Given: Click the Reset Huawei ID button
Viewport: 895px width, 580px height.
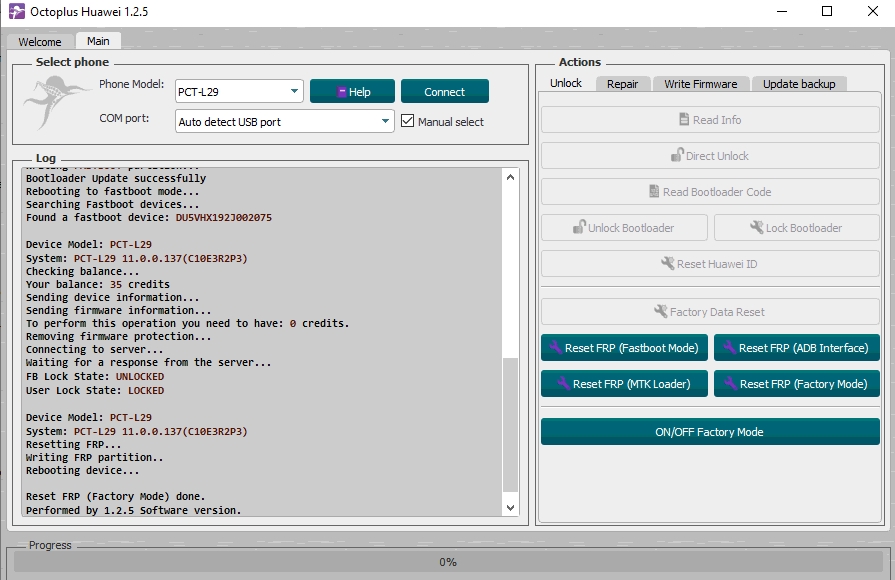Looking at the screenshot, I should [710, 264].
